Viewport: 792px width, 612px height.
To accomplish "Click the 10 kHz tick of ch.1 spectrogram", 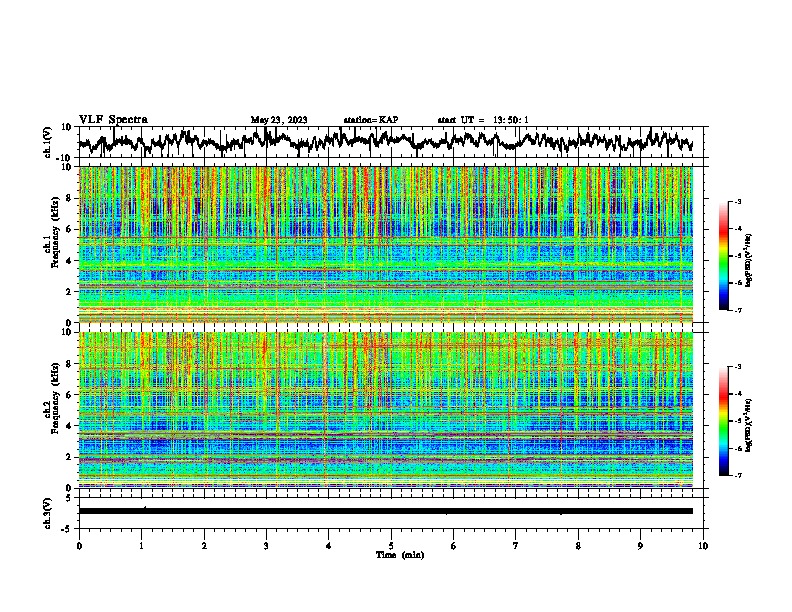I will tap(67, 167).
